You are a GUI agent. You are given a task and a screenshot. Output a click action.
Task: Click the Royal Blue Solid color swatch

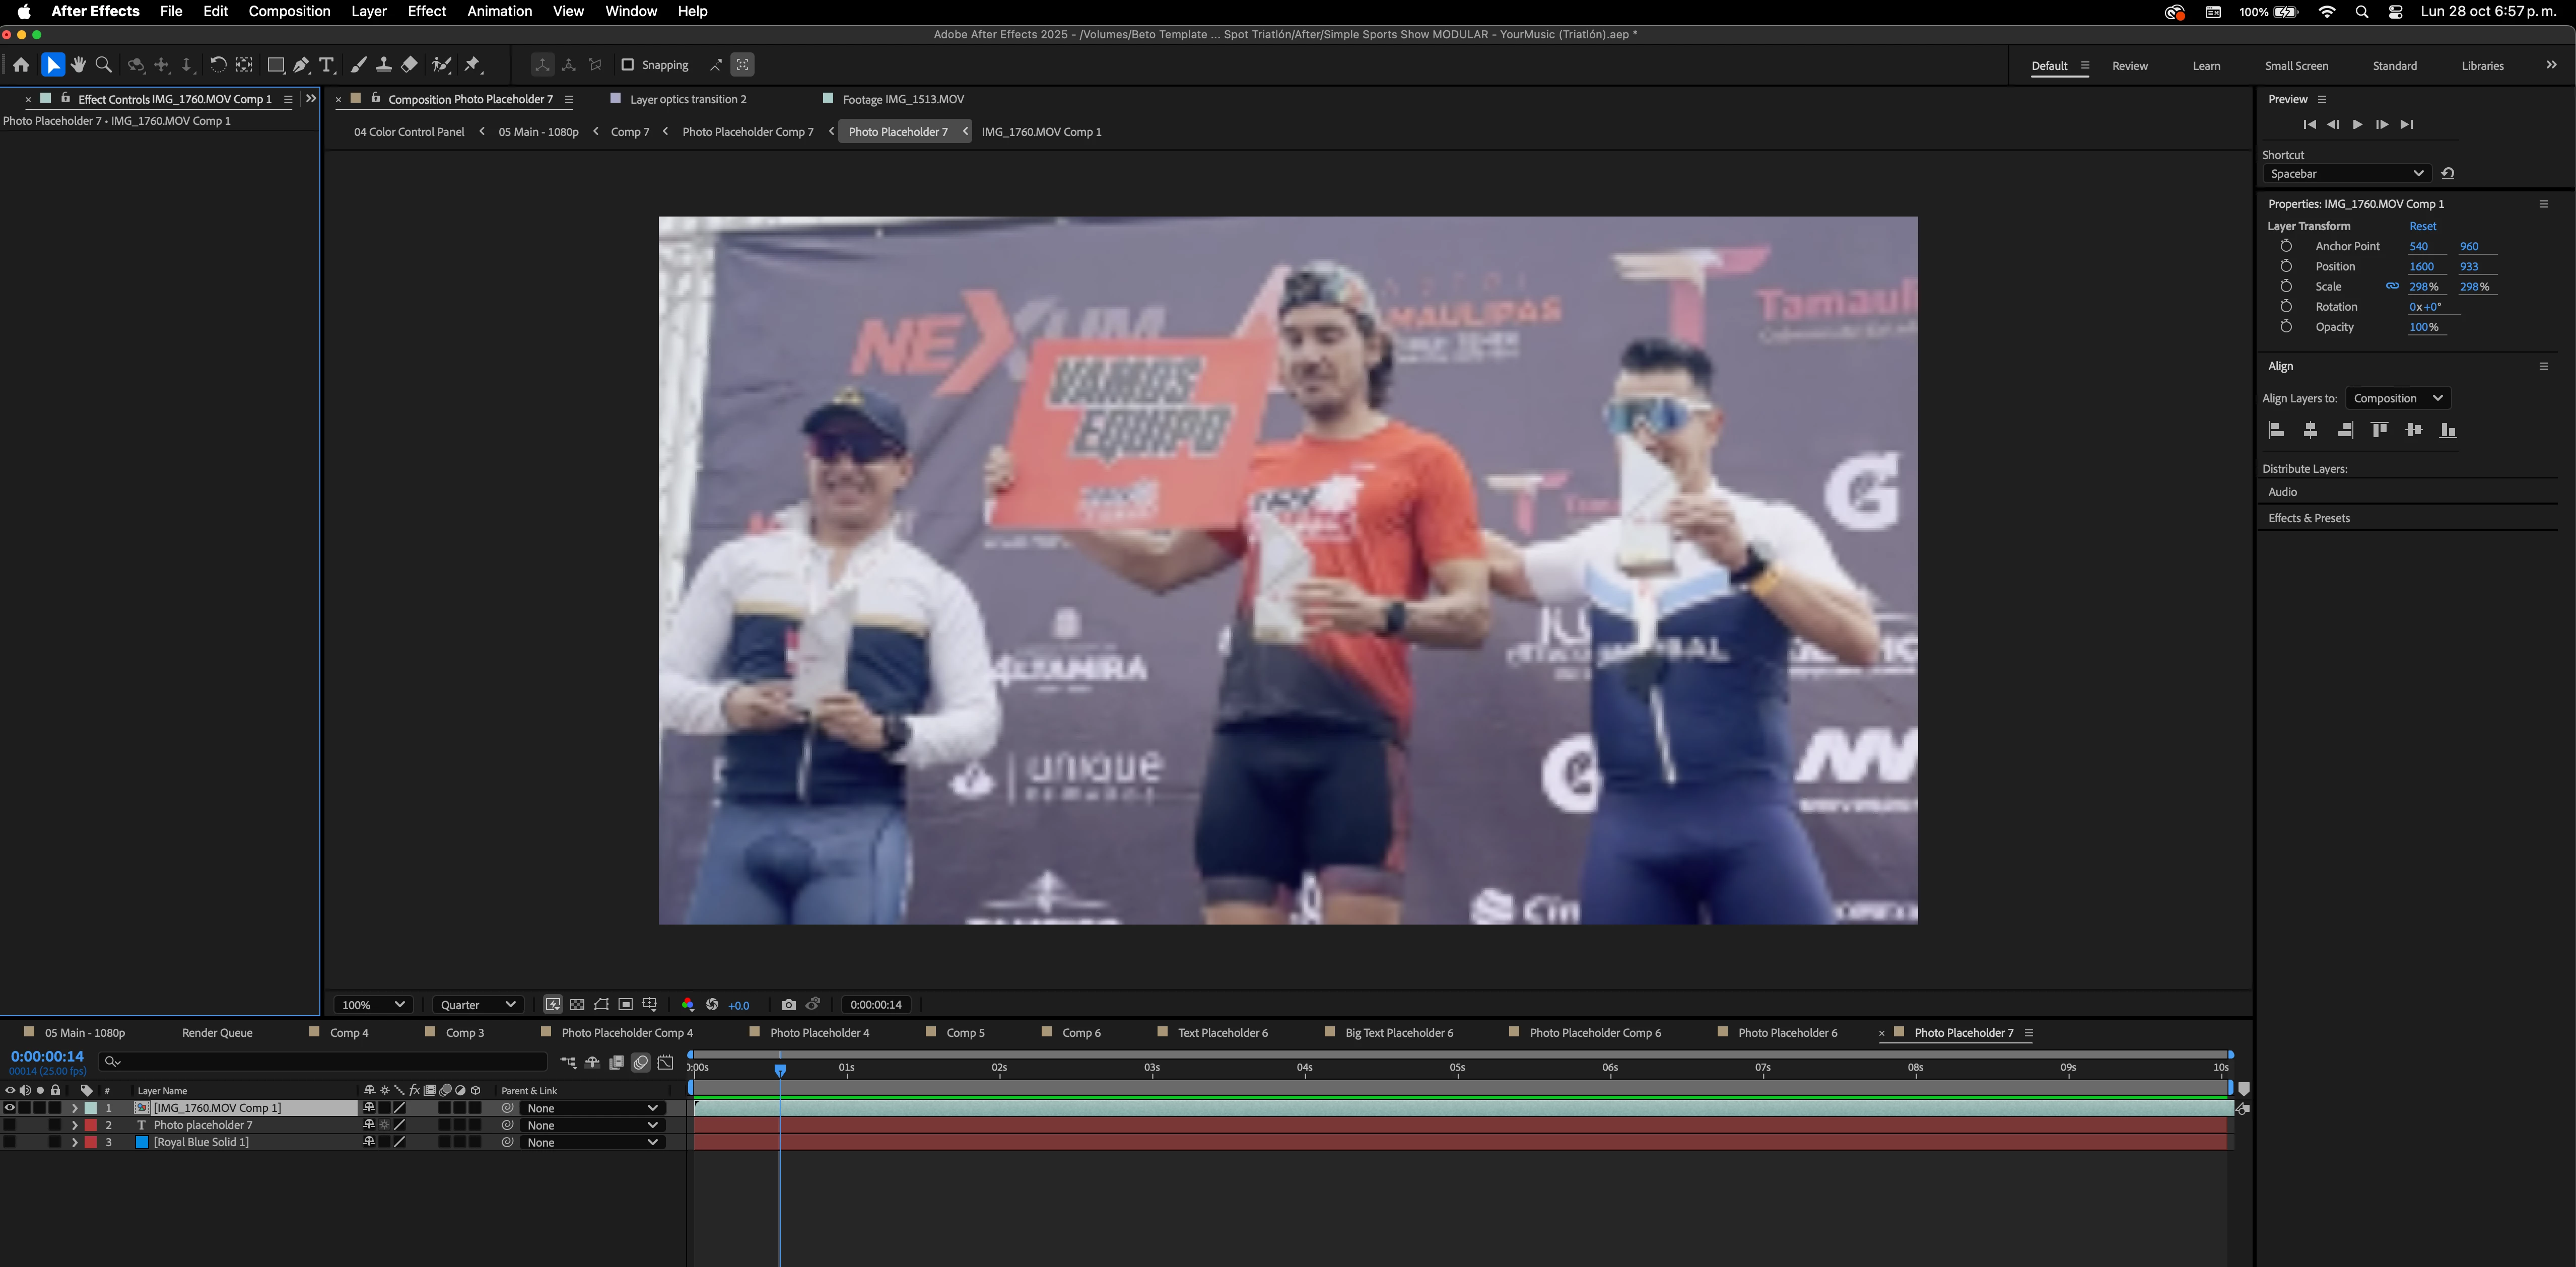[x=141, y=1142]
